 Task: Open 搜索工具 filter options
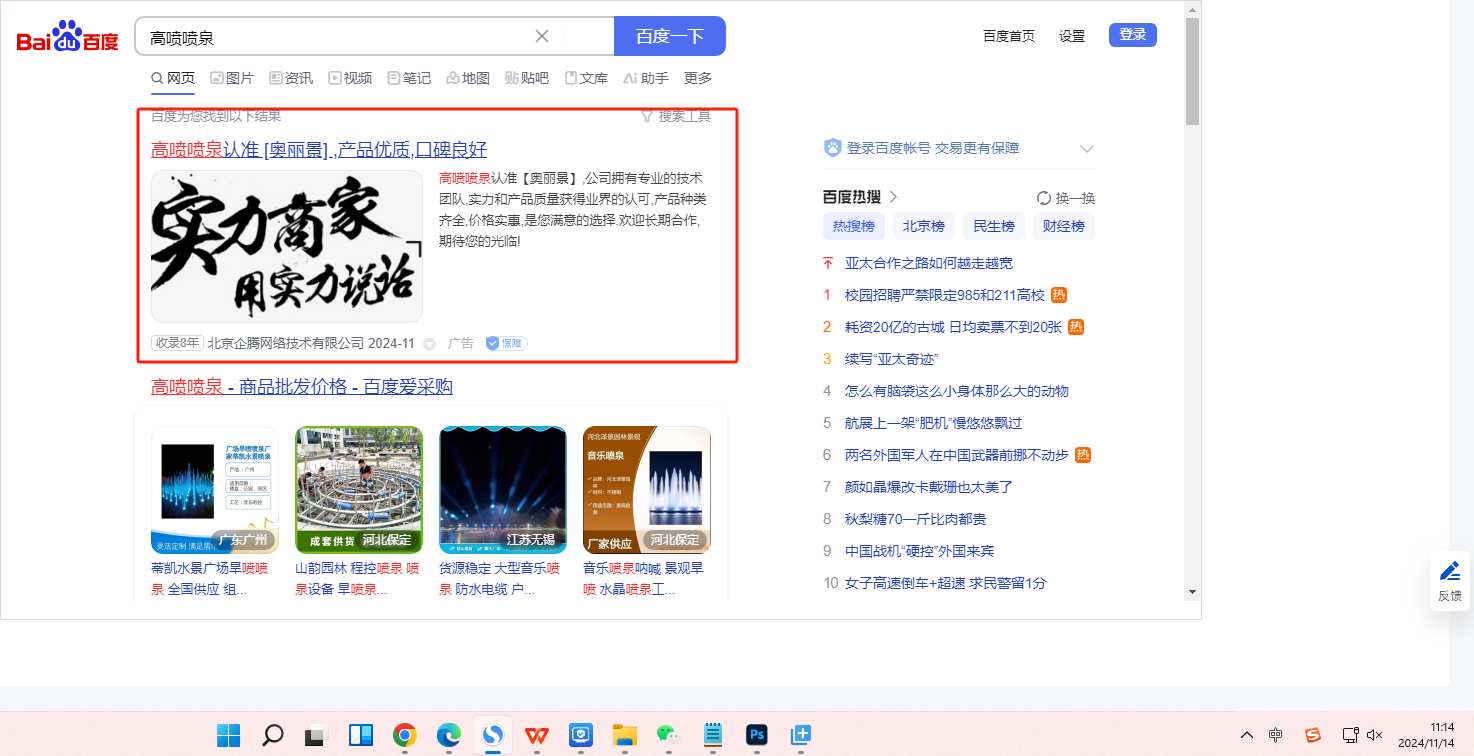coord(676,116)
